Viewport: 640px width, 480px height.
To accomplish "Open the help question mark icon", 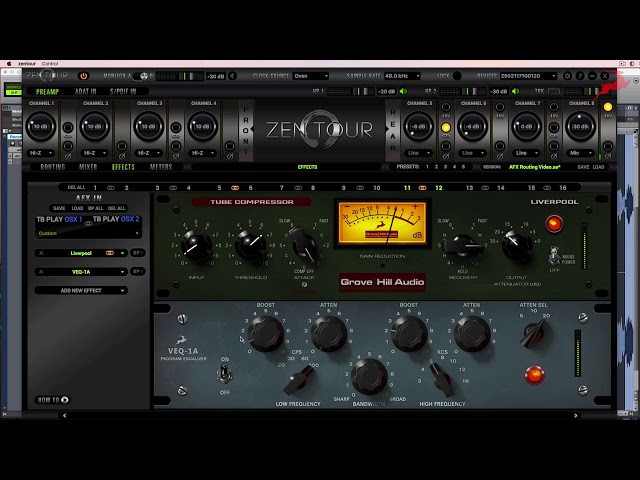I will pos(580,76).
